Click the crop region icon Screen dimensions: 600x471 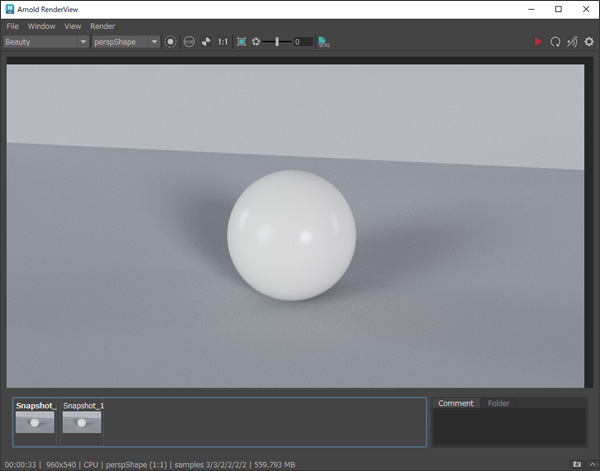(241, 42)
